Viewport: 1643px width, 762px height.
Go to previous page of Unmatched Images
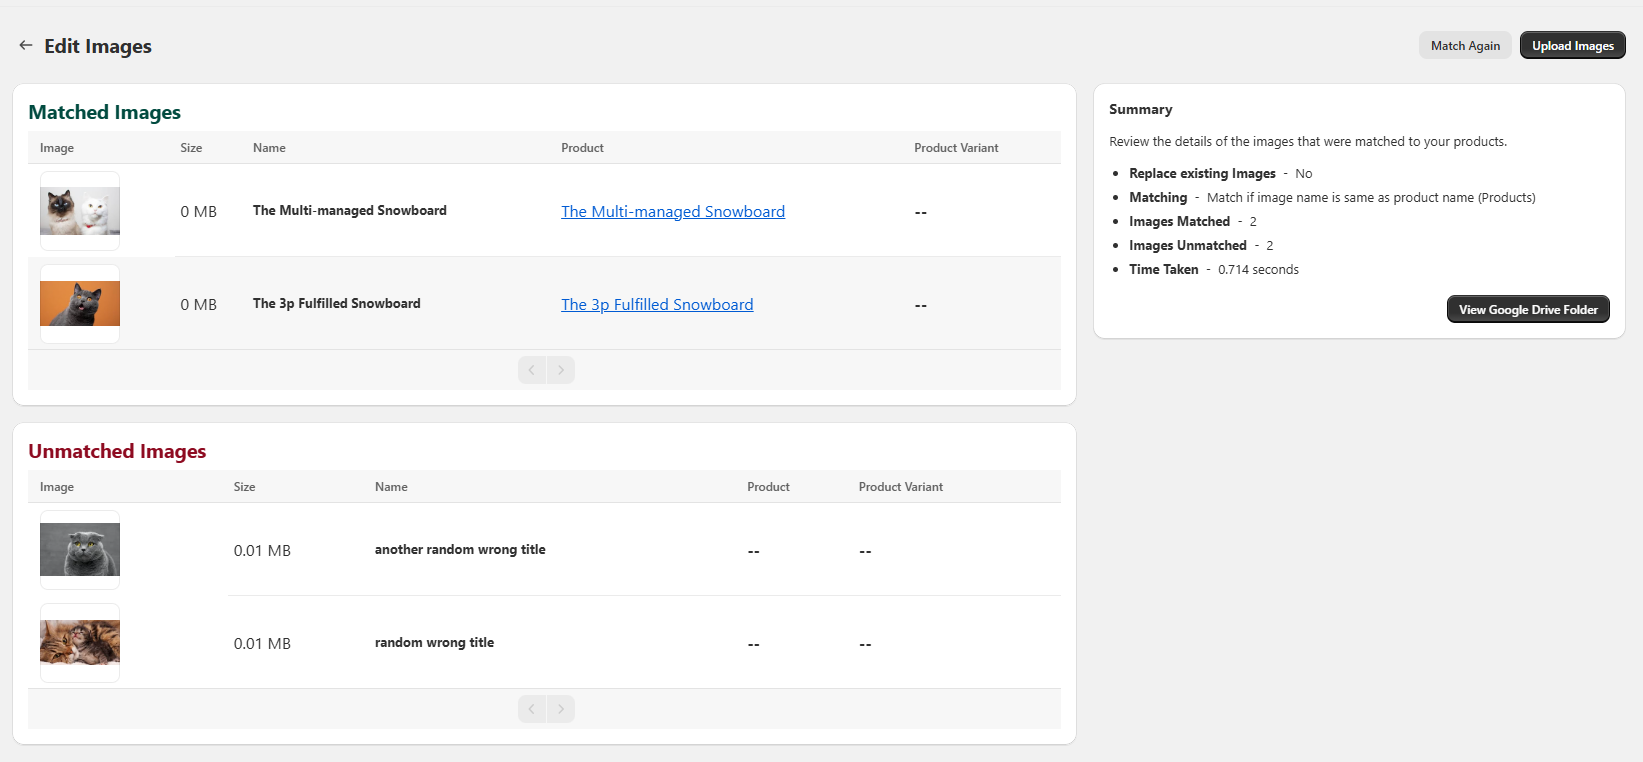pos(532,709)
